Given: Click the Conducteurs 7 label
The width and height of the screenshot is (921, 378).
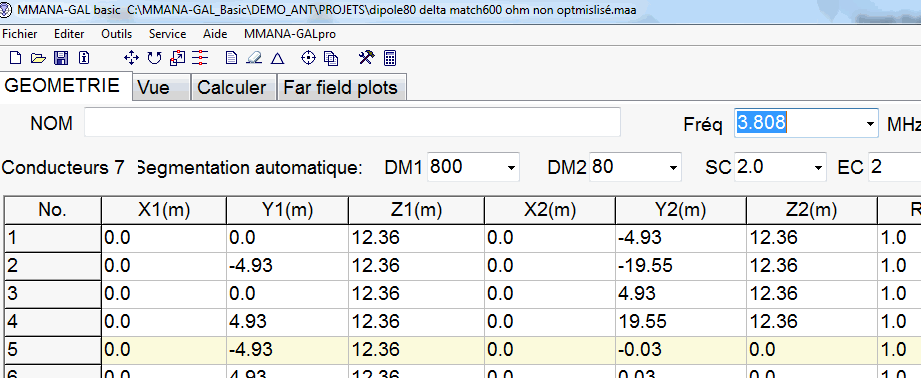Looking at the screenshot, I should point(63,168).
